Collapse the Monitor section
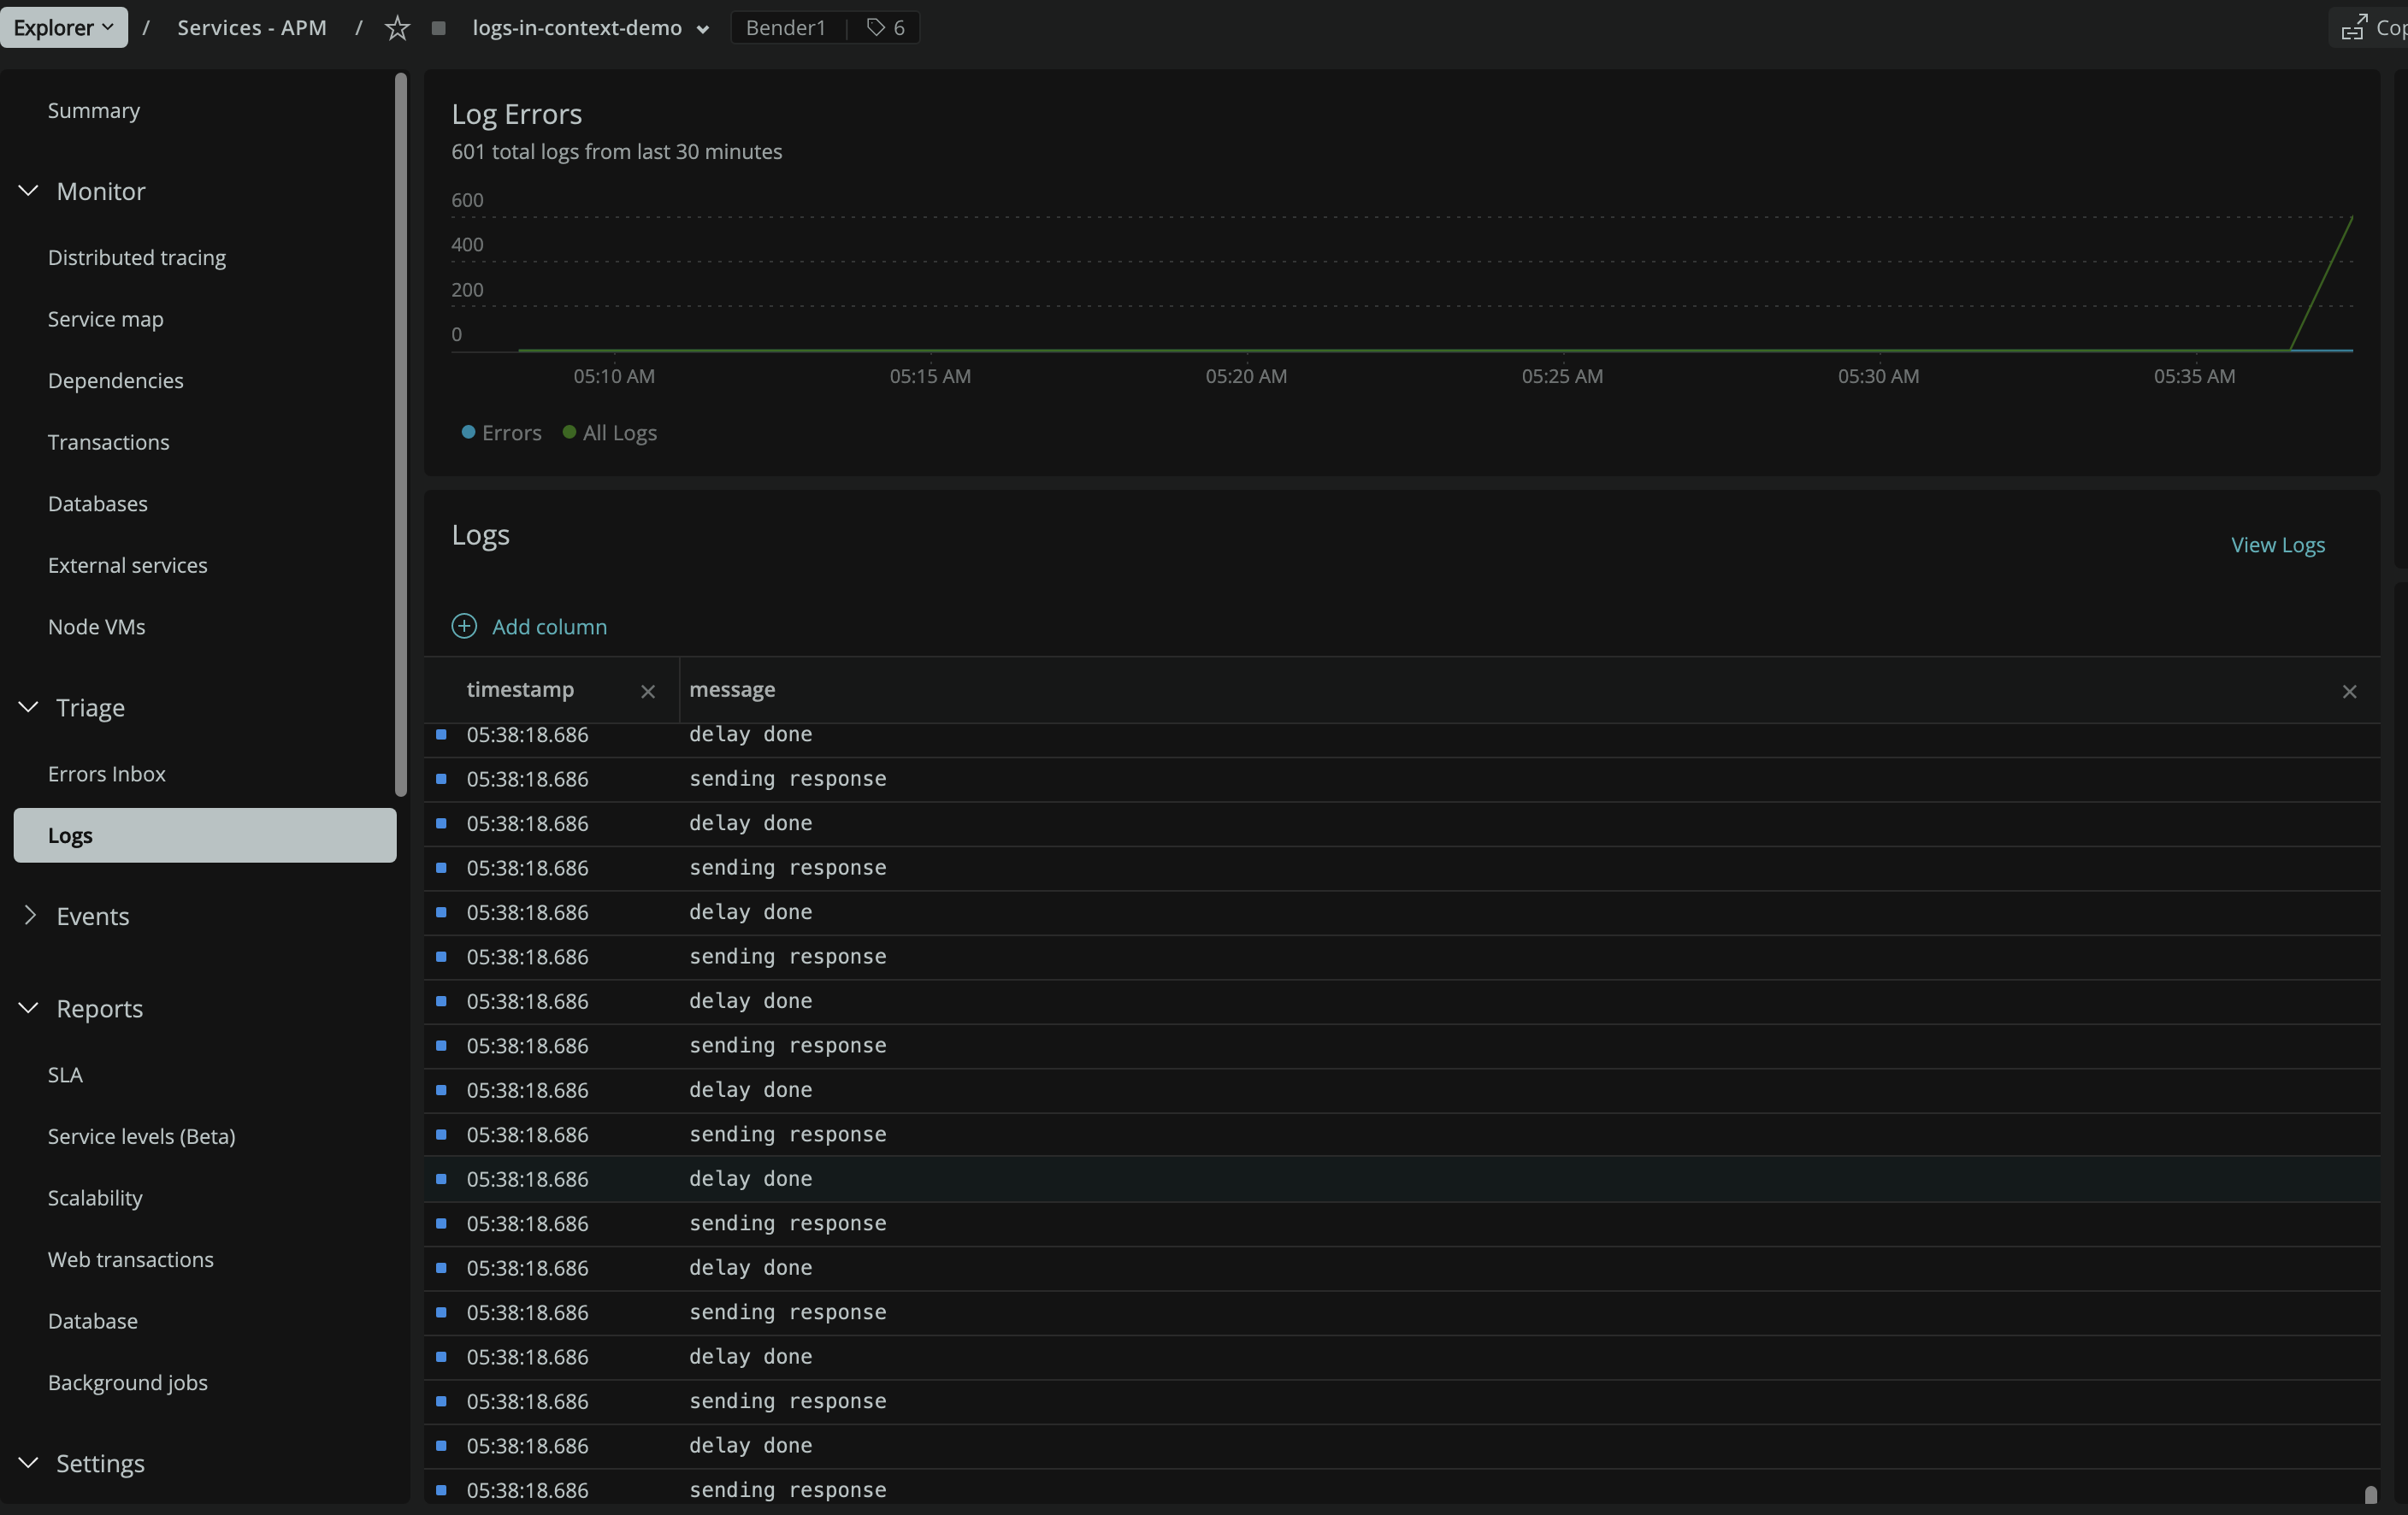 [x=28, y=190]
